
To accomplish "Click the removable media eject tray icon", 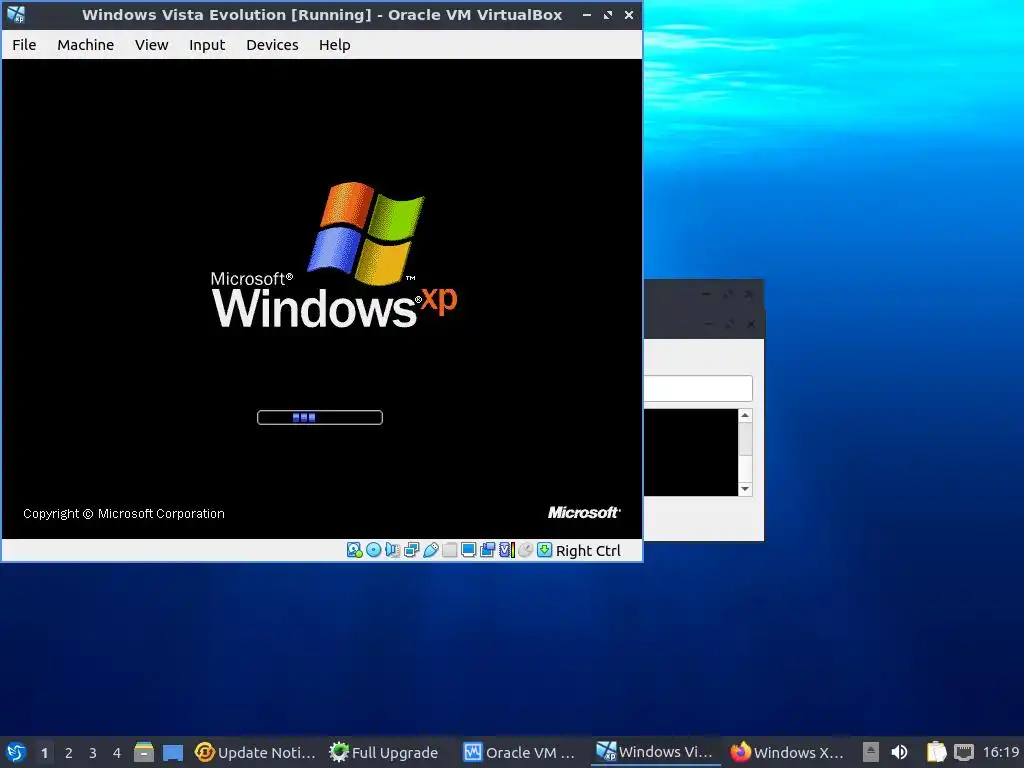I will tap(871, 752).
